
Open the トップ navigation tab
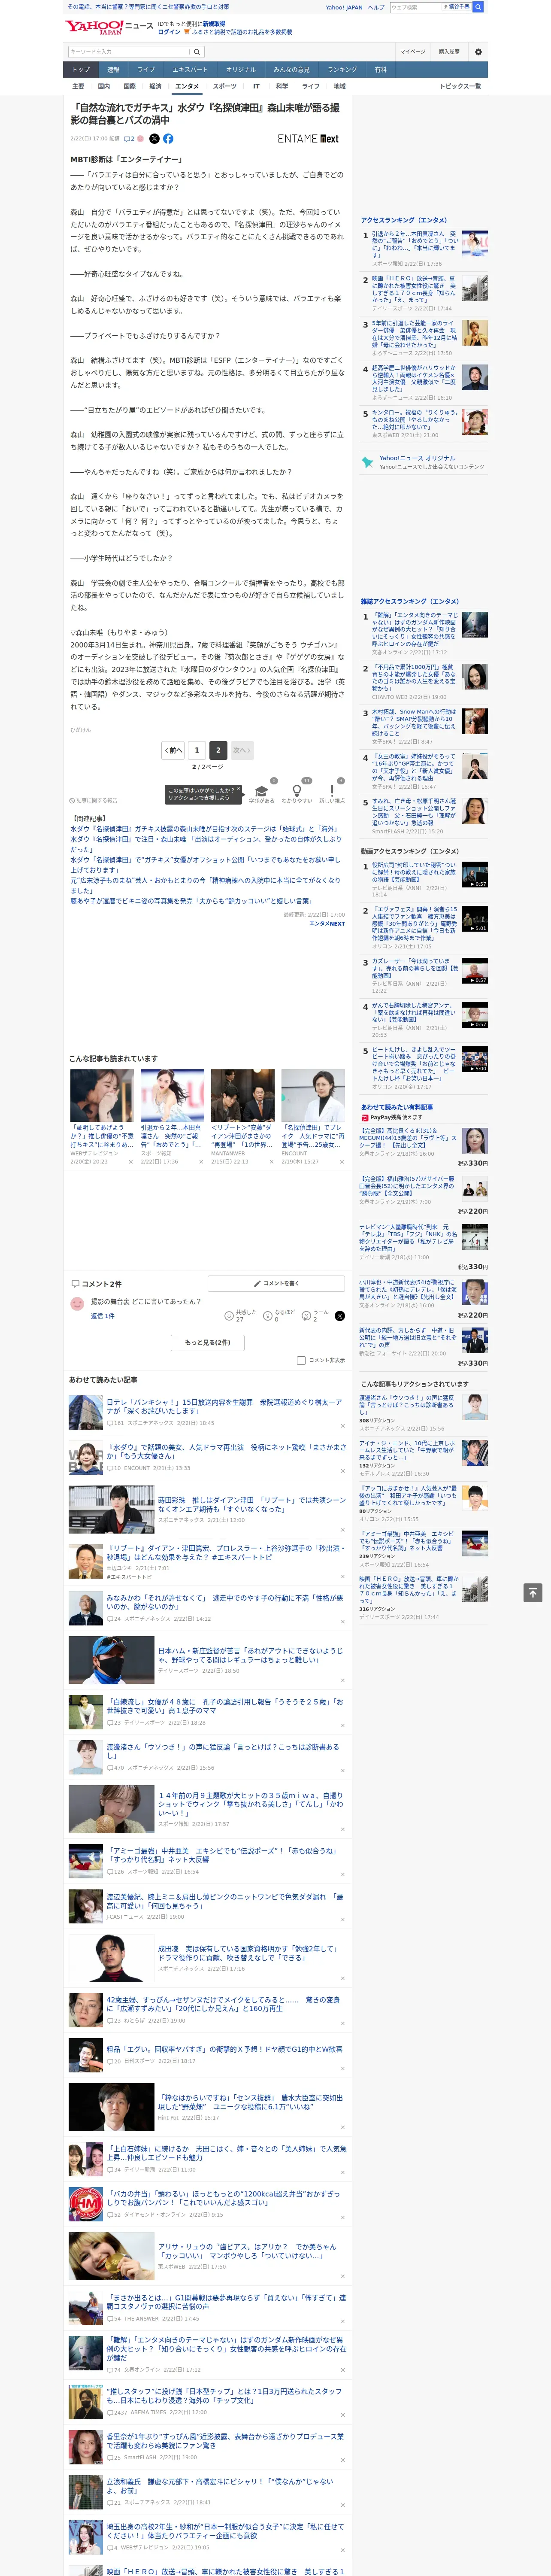pyautogui.click(x=81, y=70)
